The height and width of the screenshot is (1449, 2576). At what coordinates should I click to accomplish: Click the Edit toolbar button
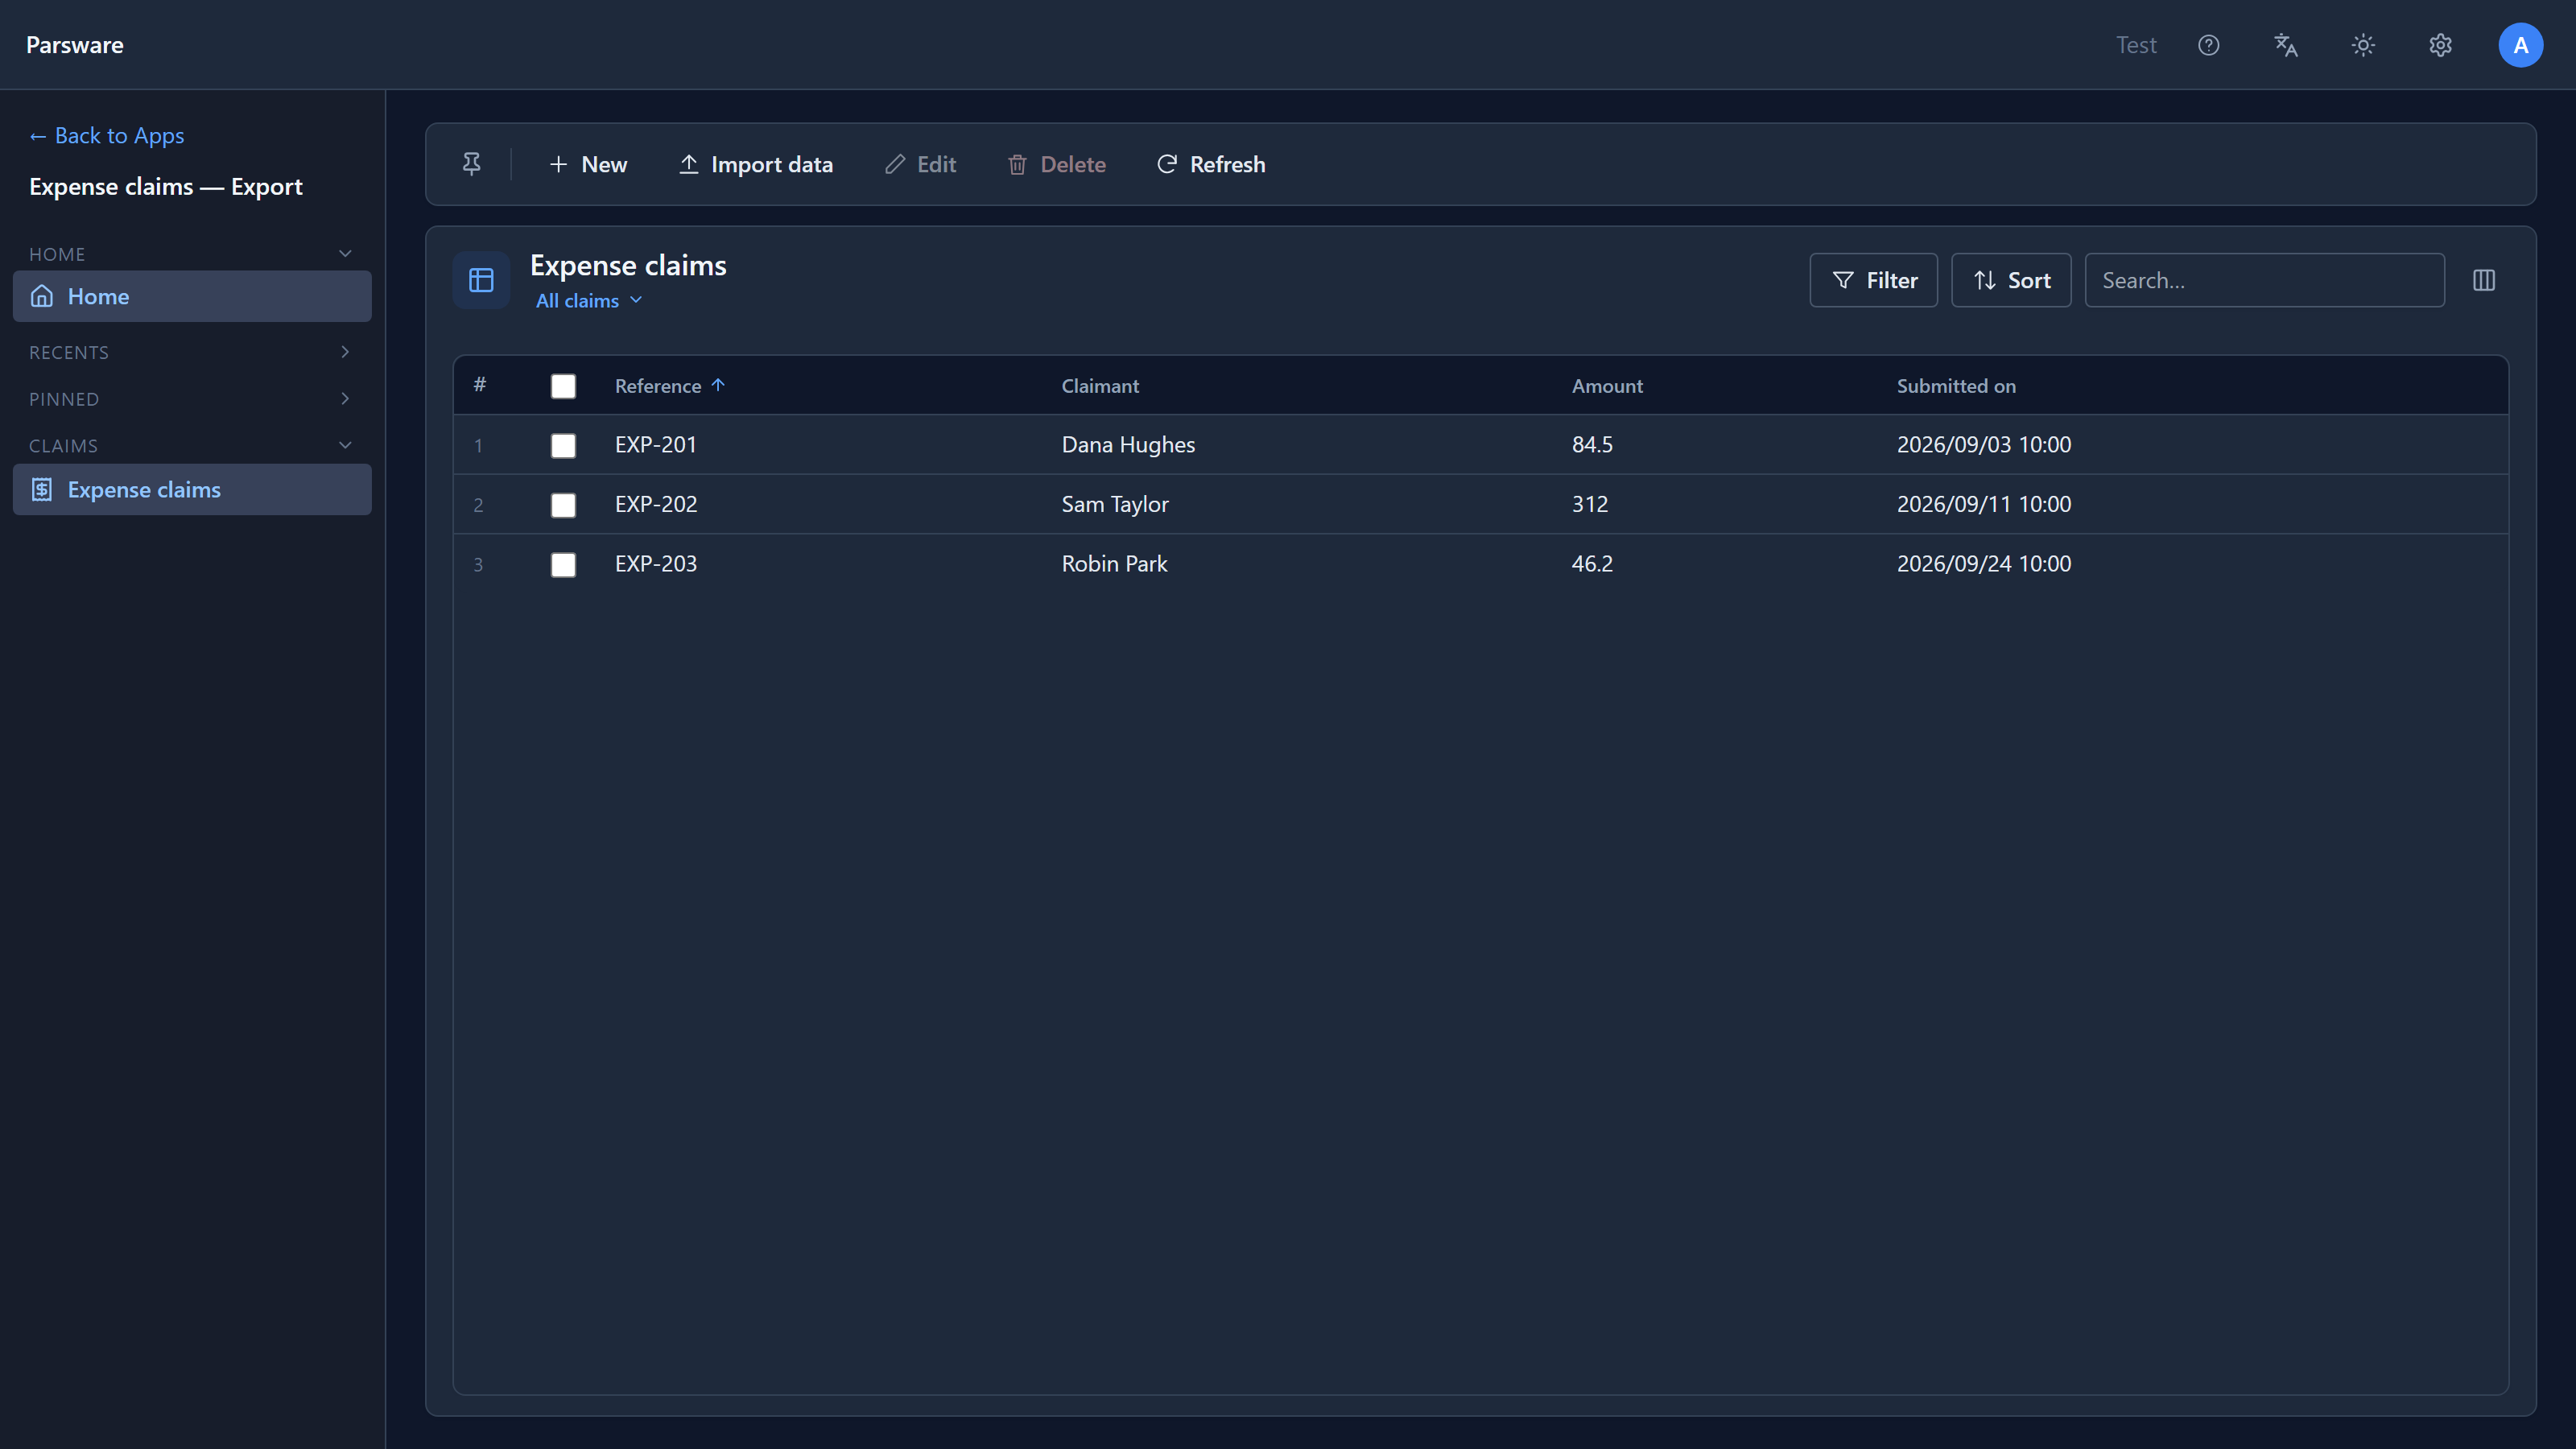coord(920,164)
